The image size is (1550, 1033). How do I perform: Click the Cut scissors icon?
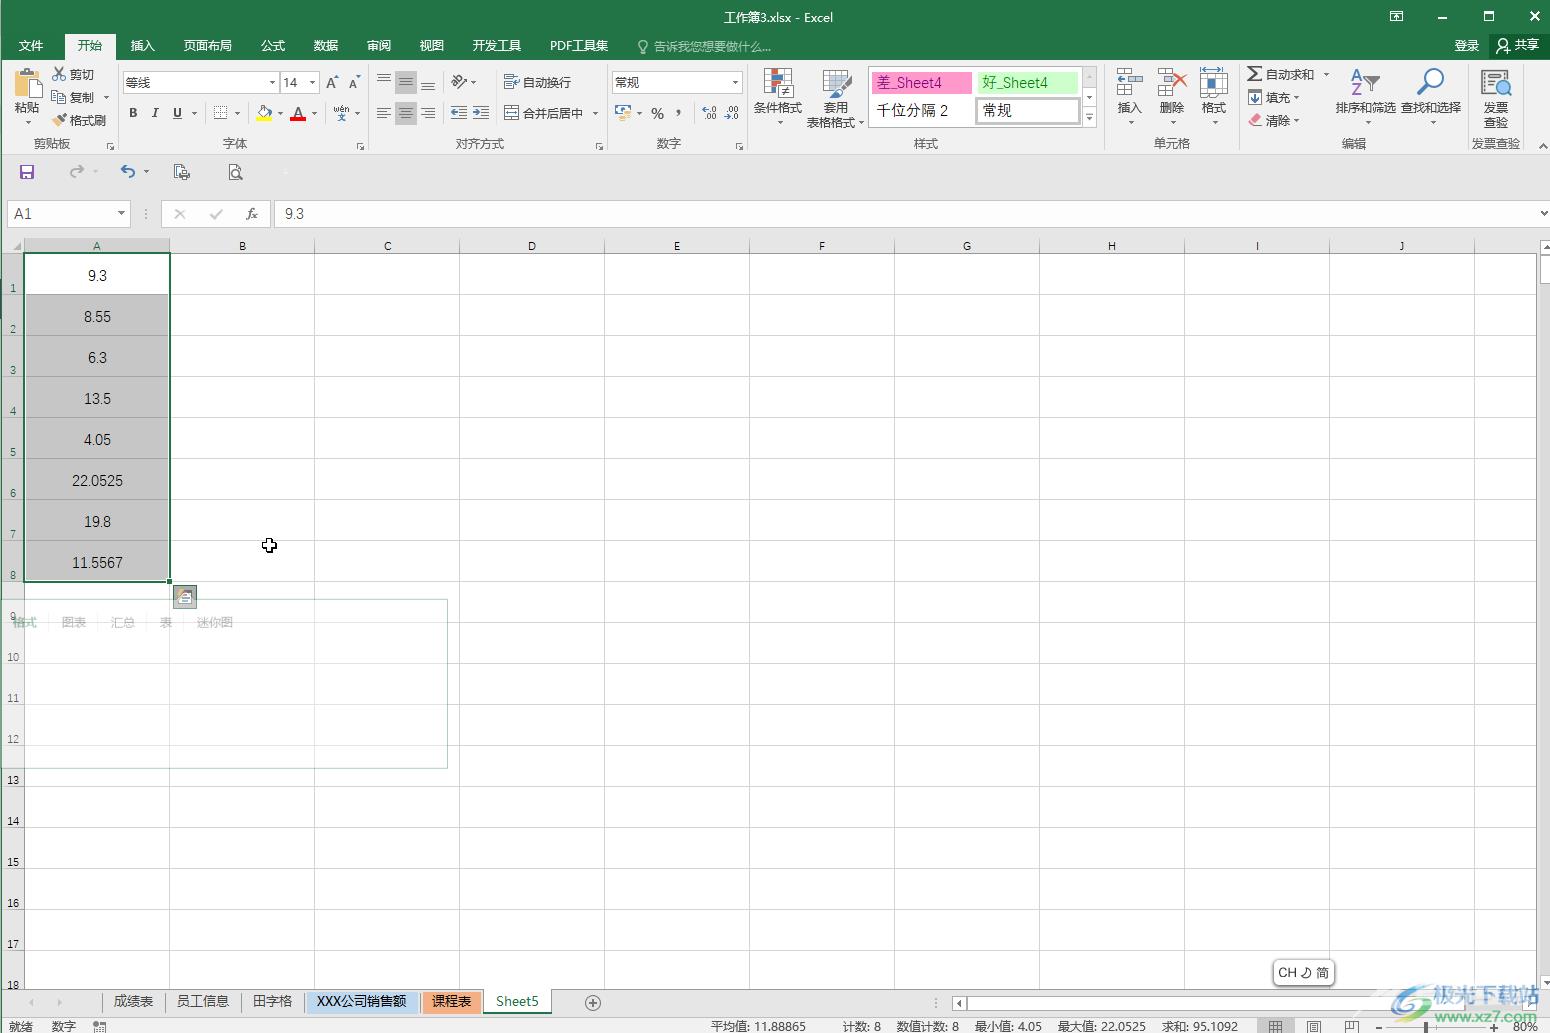pos(59,74)
